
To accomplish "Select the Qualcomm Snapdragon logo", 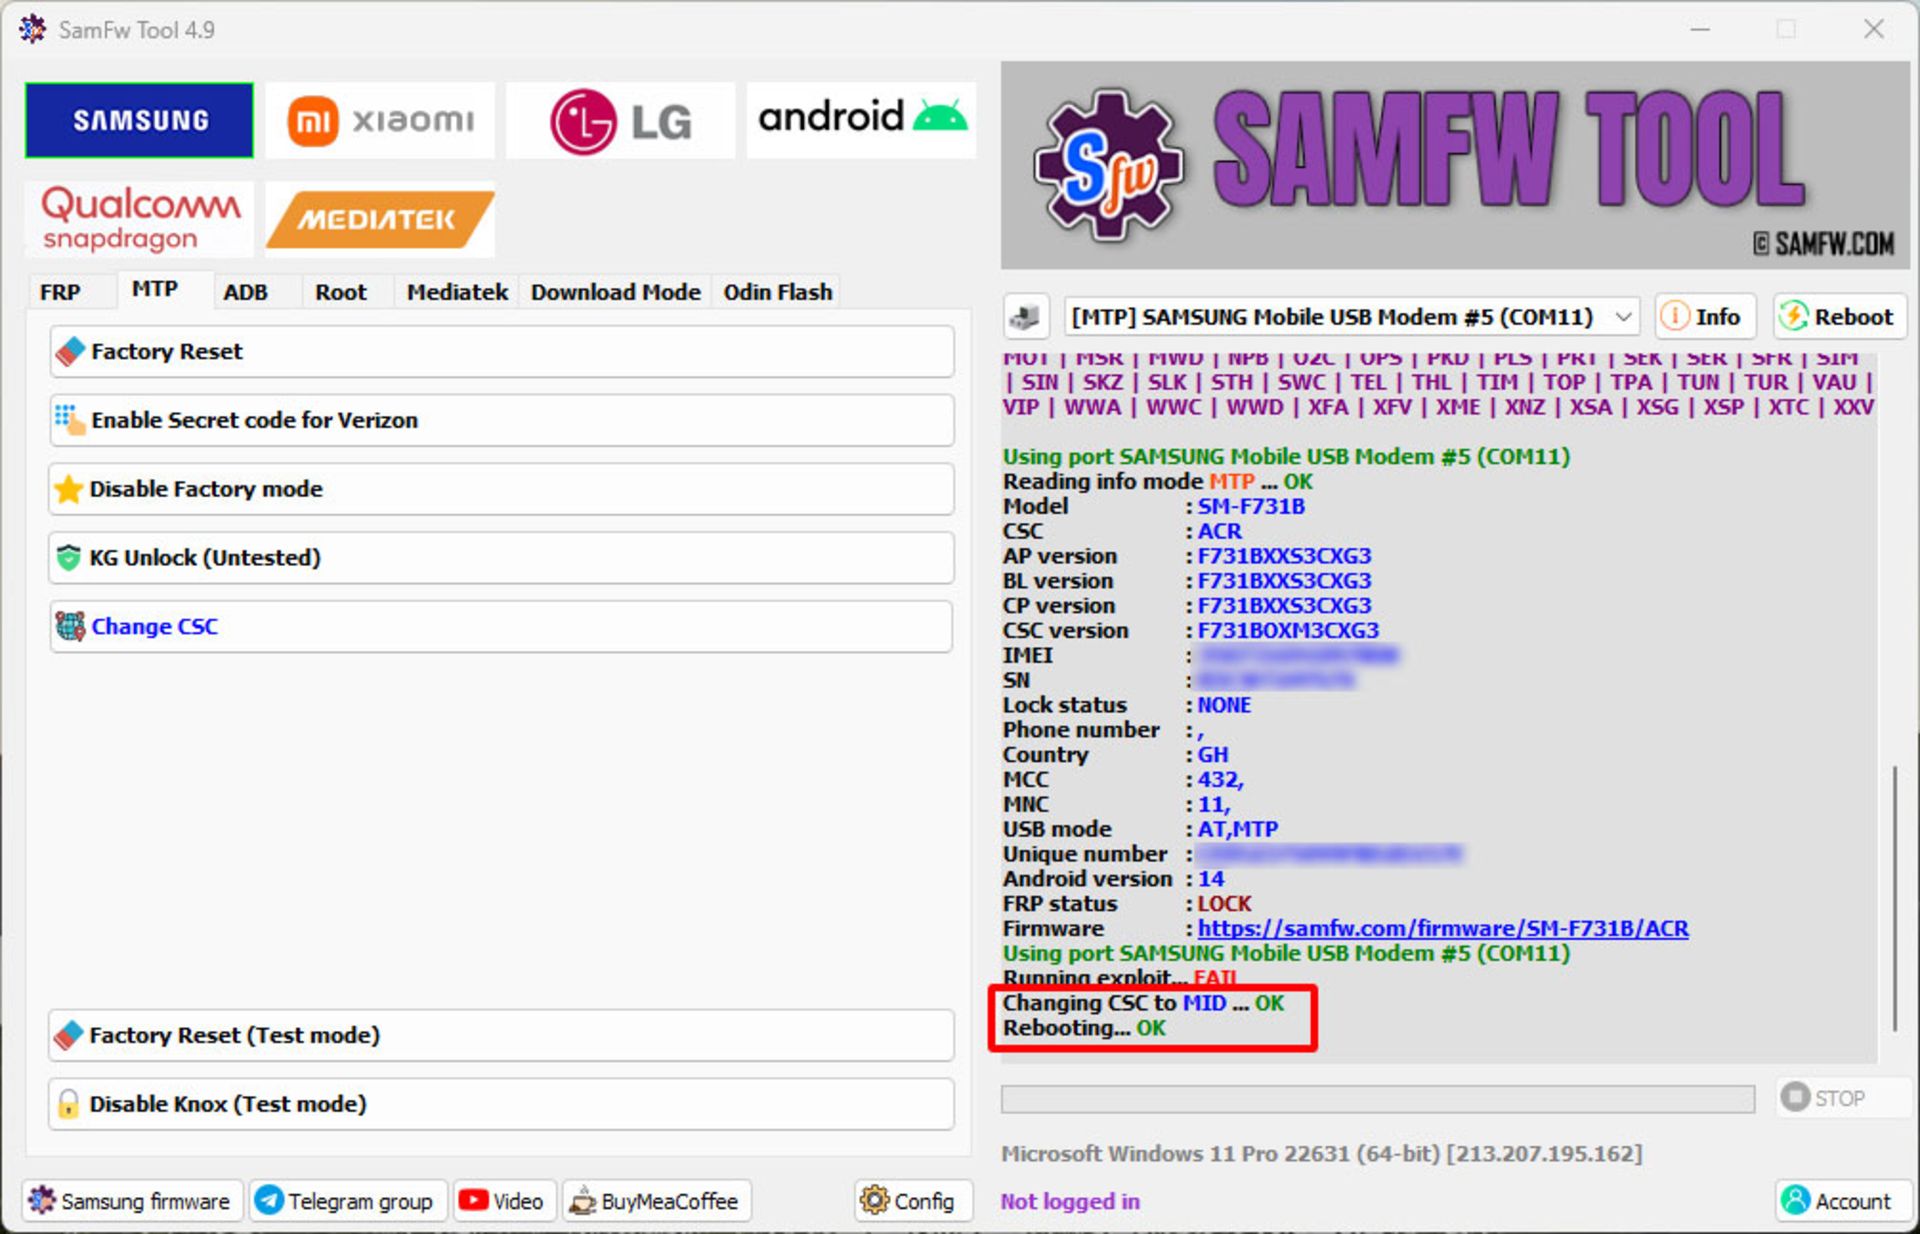I will tap(139, 219).
